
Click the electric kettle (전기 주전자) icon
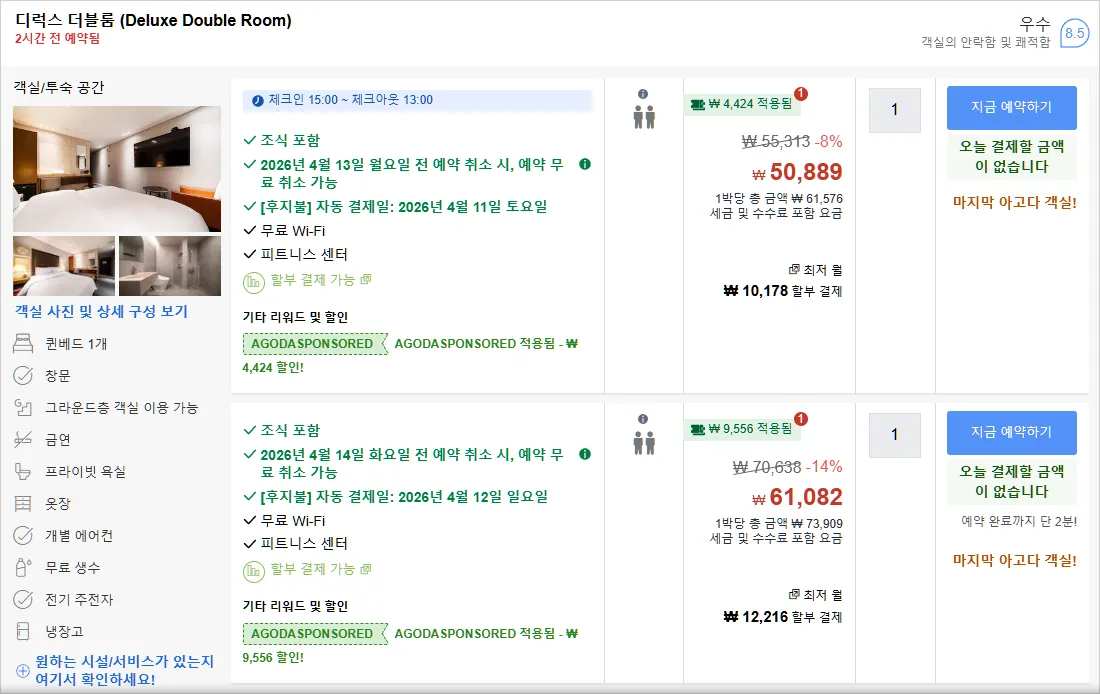pyautogui.click(x=23, y=599)
